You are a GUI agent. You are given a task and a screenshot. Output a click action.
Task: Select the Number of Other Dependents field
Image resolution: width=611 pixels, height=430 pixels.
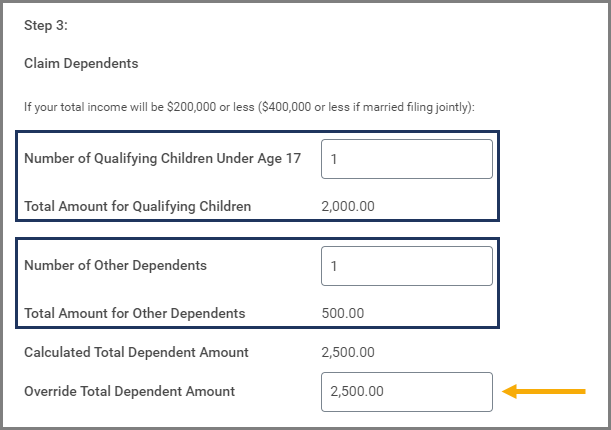(406, 266)
